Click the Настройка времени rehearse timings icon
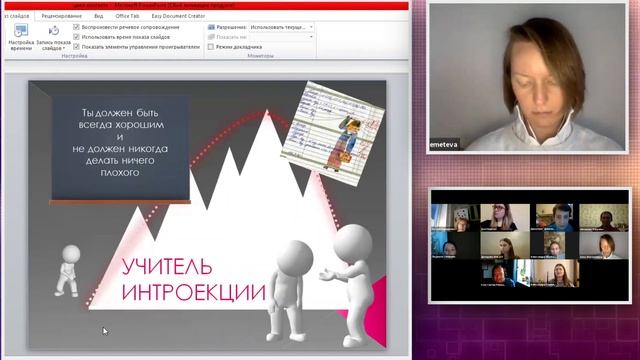640x360 pixels. pyautogui.click(x=21, y=31)
